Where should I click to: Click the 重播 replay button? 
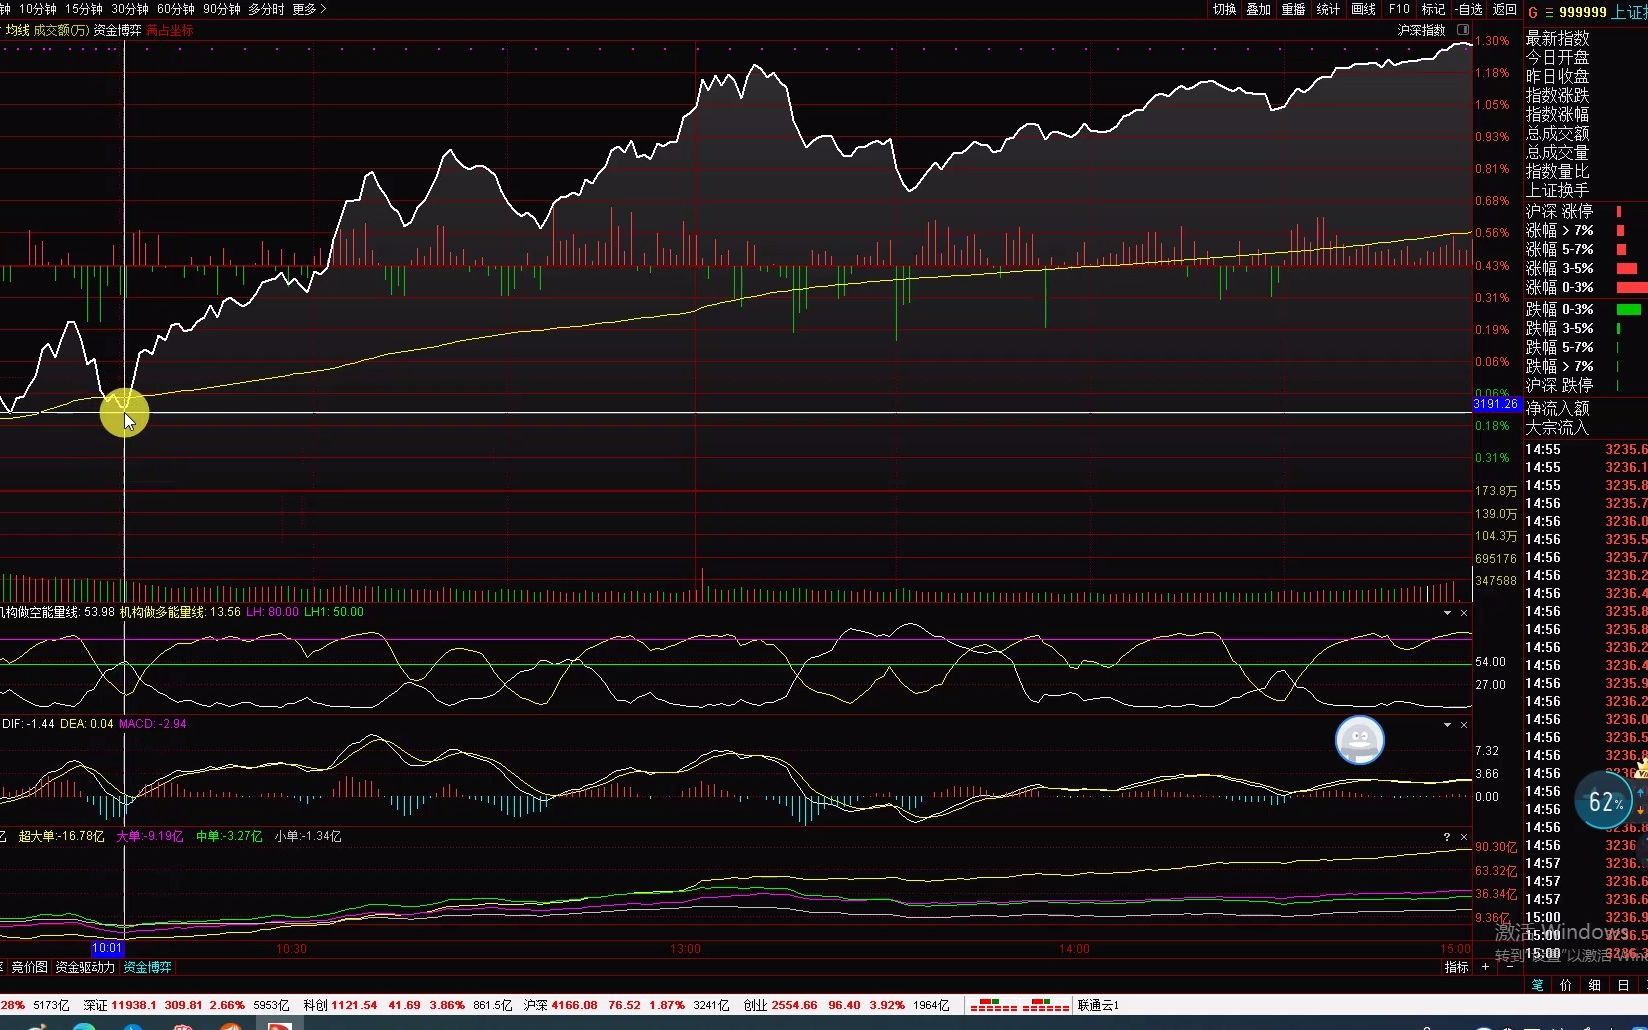[1293, 9]
